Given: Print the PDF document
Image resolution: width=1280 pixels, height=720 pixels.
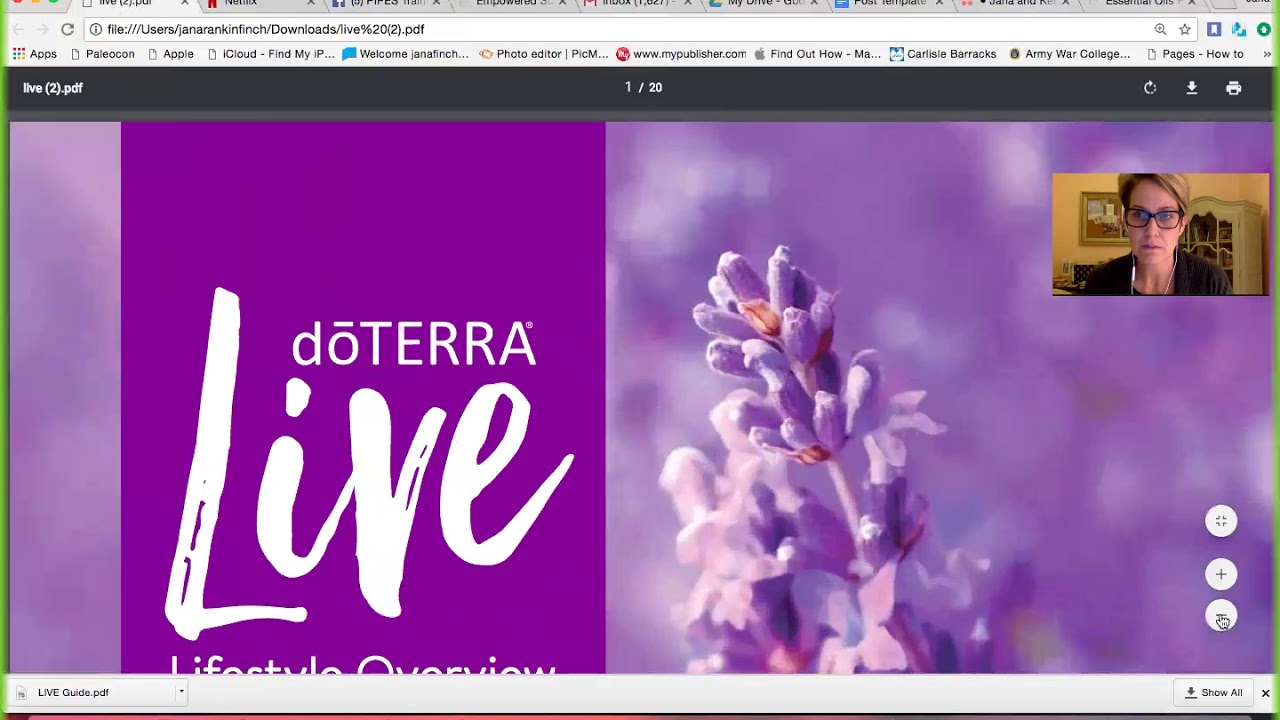Looking at the screenshot, I should point(1234,88).
